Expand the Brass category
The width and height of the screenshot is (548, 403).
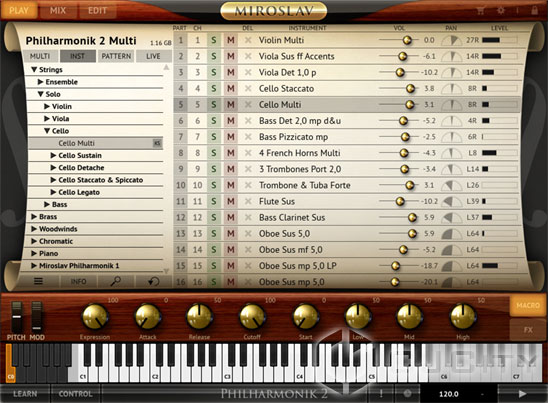34,216
